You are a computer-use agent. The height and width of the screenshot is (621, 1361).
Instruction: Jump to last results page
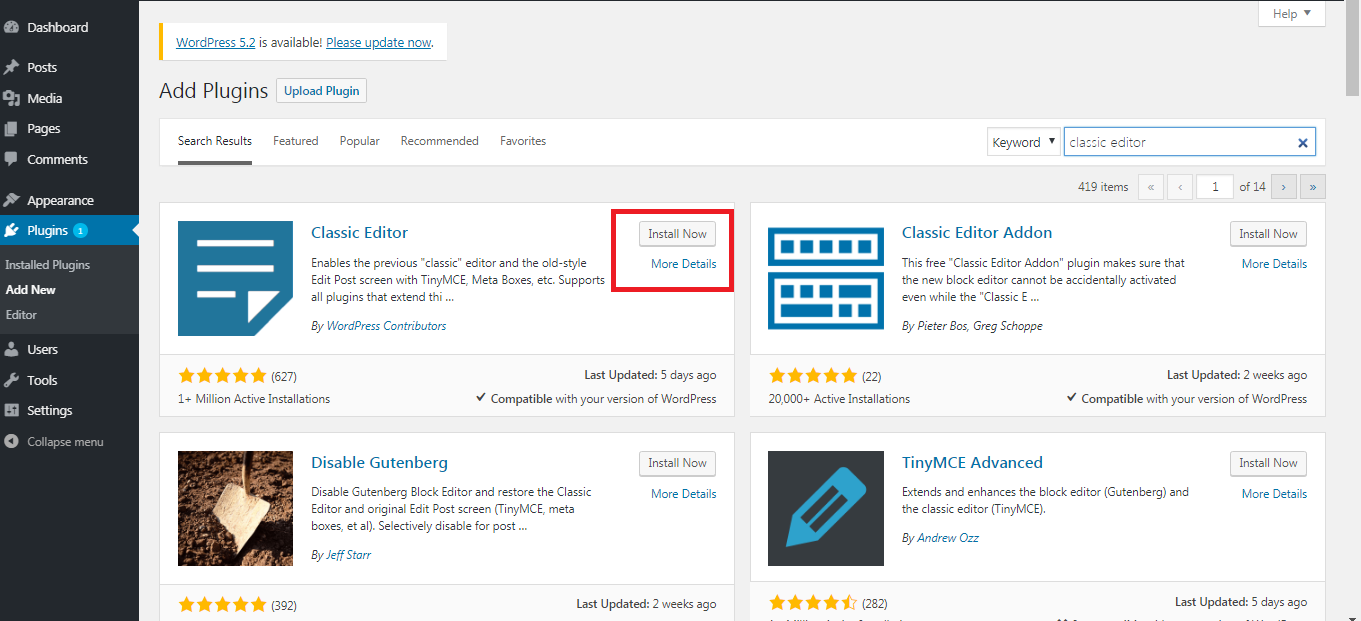point(1313,186)
